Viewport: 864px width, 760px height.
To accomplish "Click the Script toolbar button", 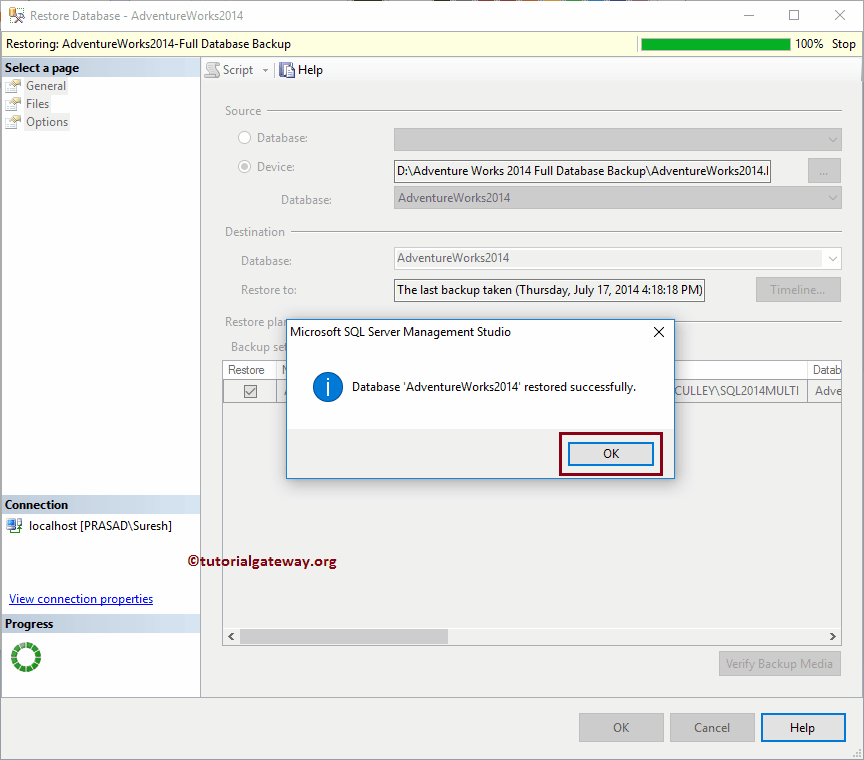I will coord(229,70).
